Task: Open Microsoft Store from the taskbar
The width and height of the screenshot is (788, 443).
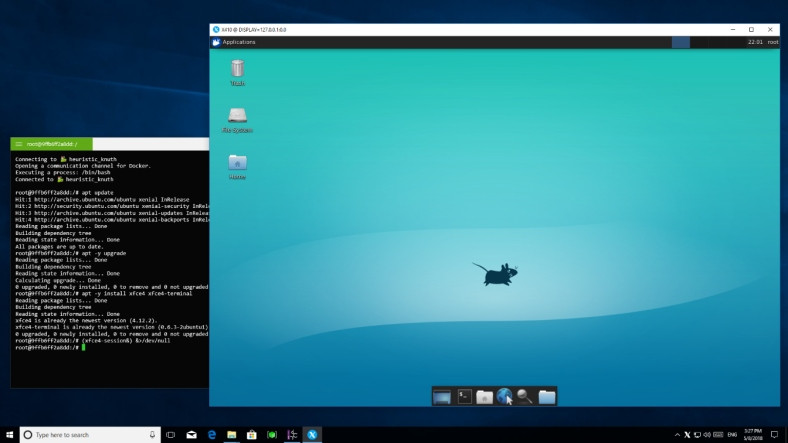Action: pyautogui.click(x=252, y=434)
